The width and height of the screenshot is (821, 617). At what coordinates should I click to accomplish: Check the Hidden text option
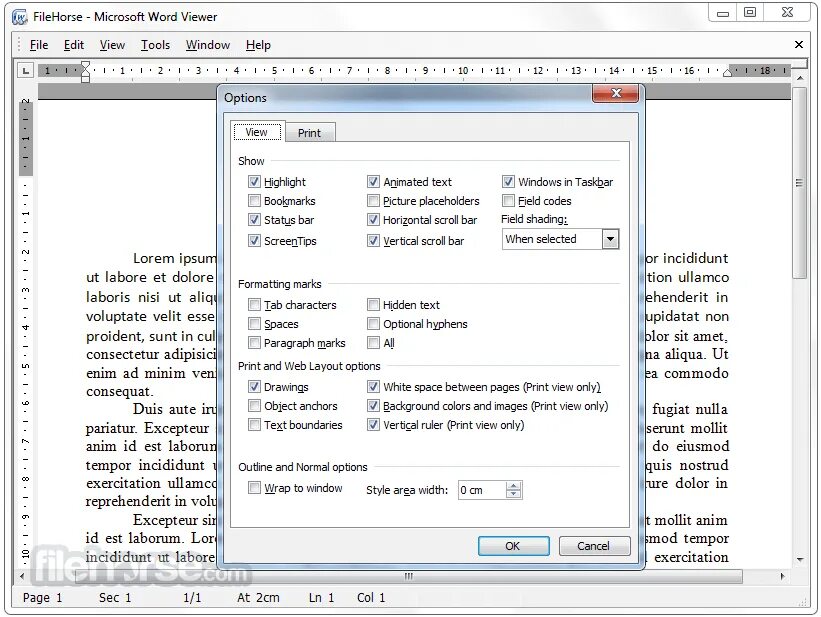(373, 305)
